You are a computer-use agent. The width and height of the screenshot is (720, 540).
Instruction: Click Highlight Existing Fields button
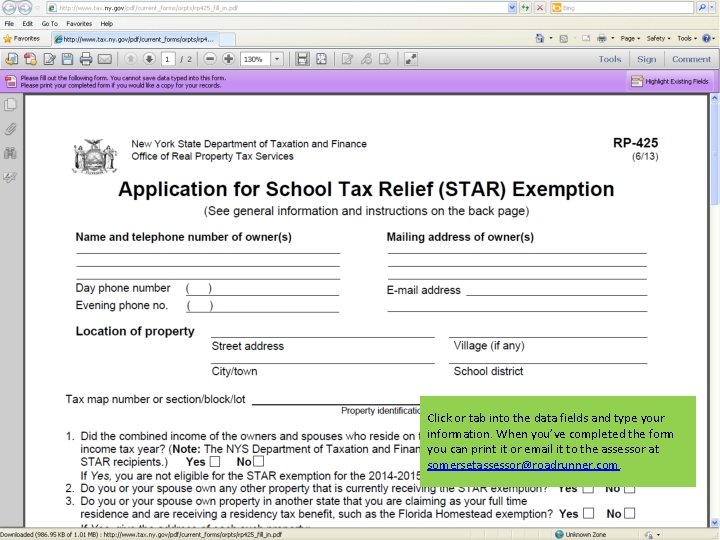click(670, 81)
